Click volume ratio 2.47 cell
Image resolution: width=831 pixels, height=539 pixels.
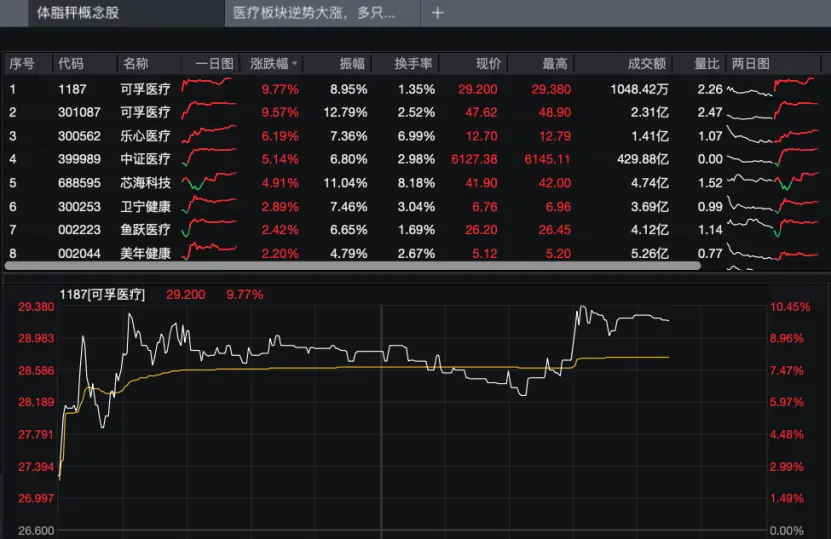pyautogui.click(x=710, y=112)
